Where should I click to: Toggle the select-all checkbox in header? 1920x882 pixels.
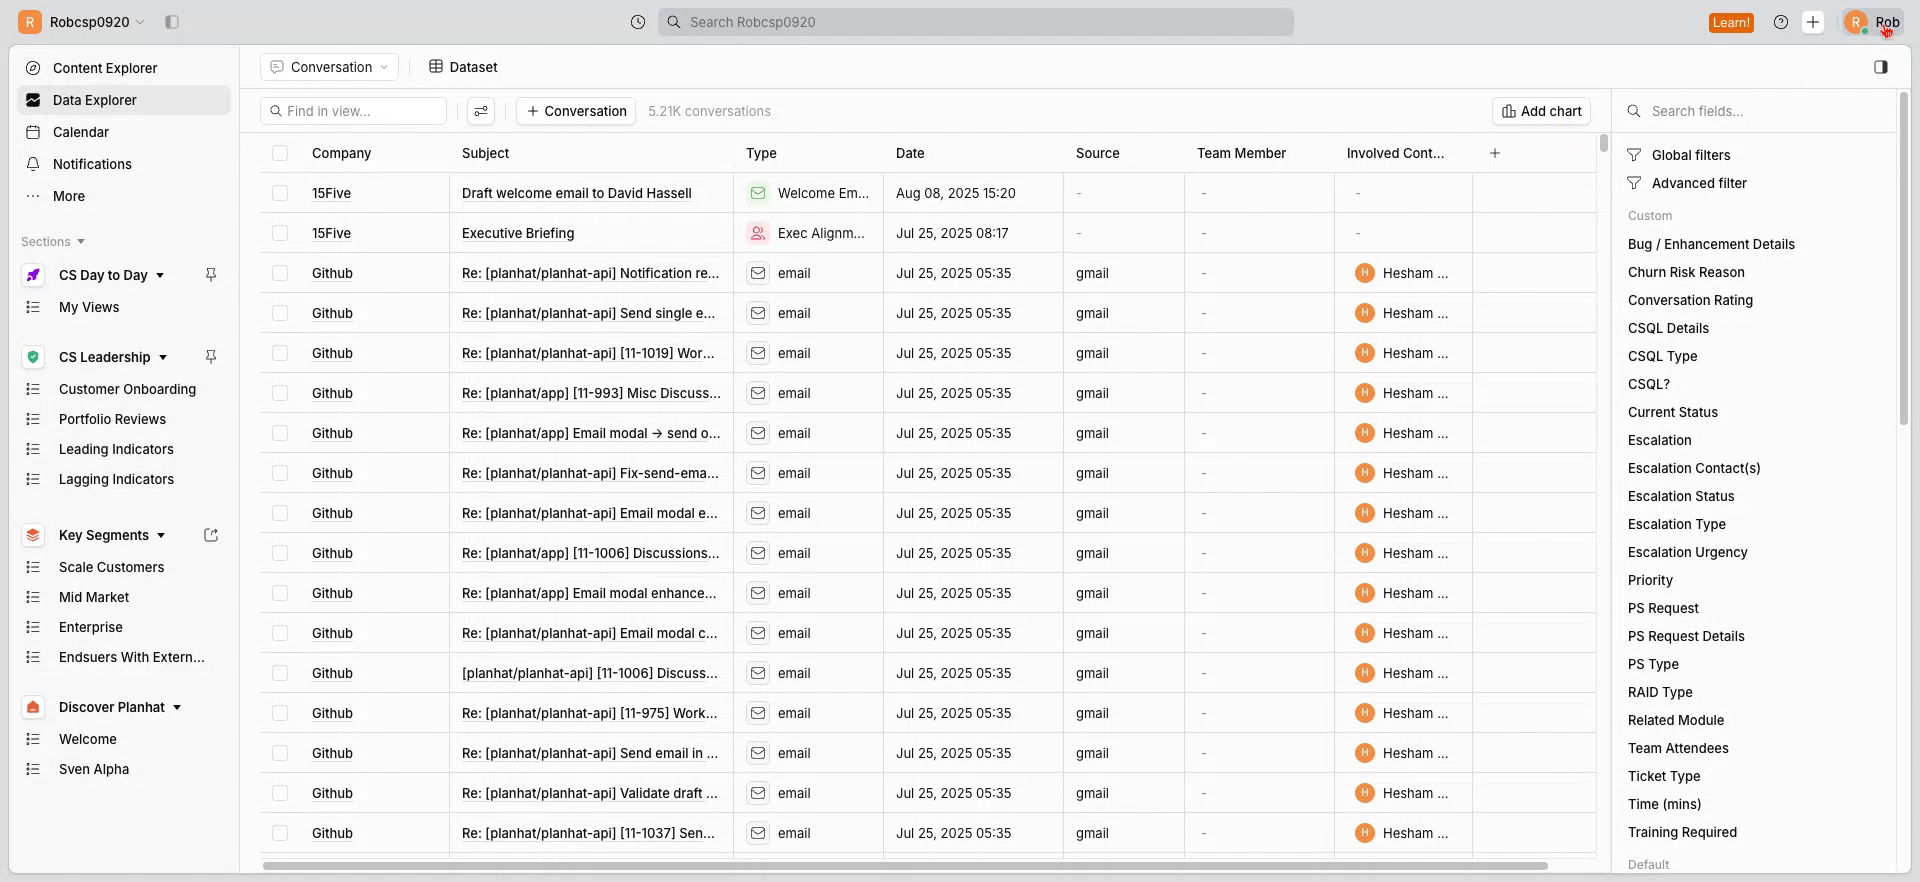pos(280,153)
